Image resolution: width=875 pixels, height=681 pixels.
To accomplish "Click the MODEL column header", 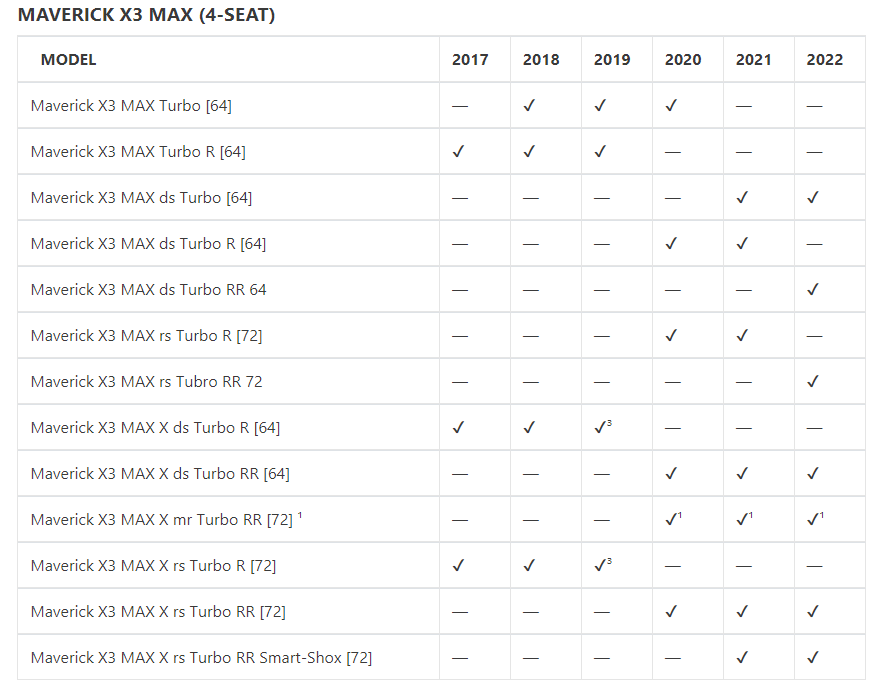I will point(69,60).
